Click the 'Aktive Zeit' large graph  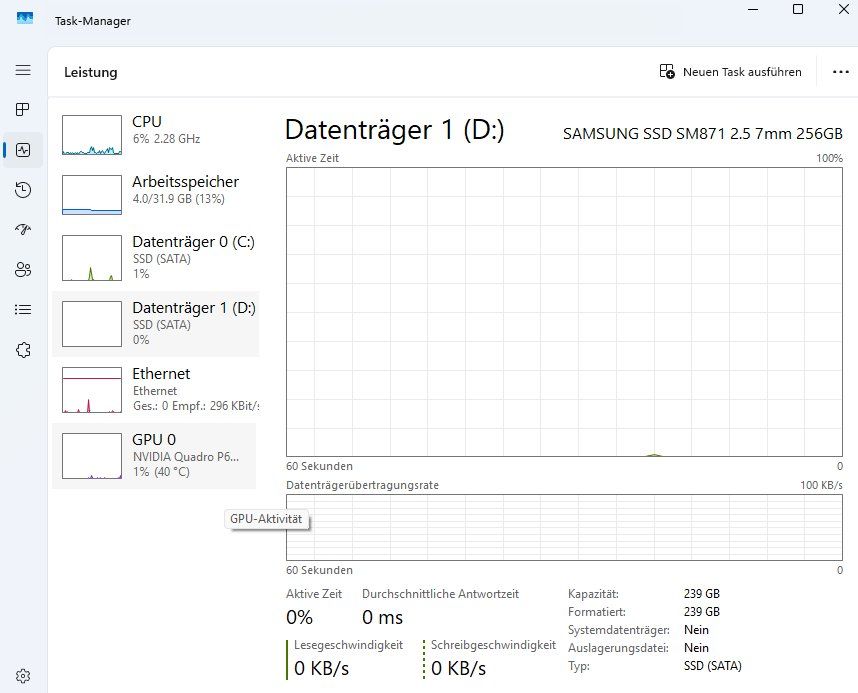pos(564,312)
